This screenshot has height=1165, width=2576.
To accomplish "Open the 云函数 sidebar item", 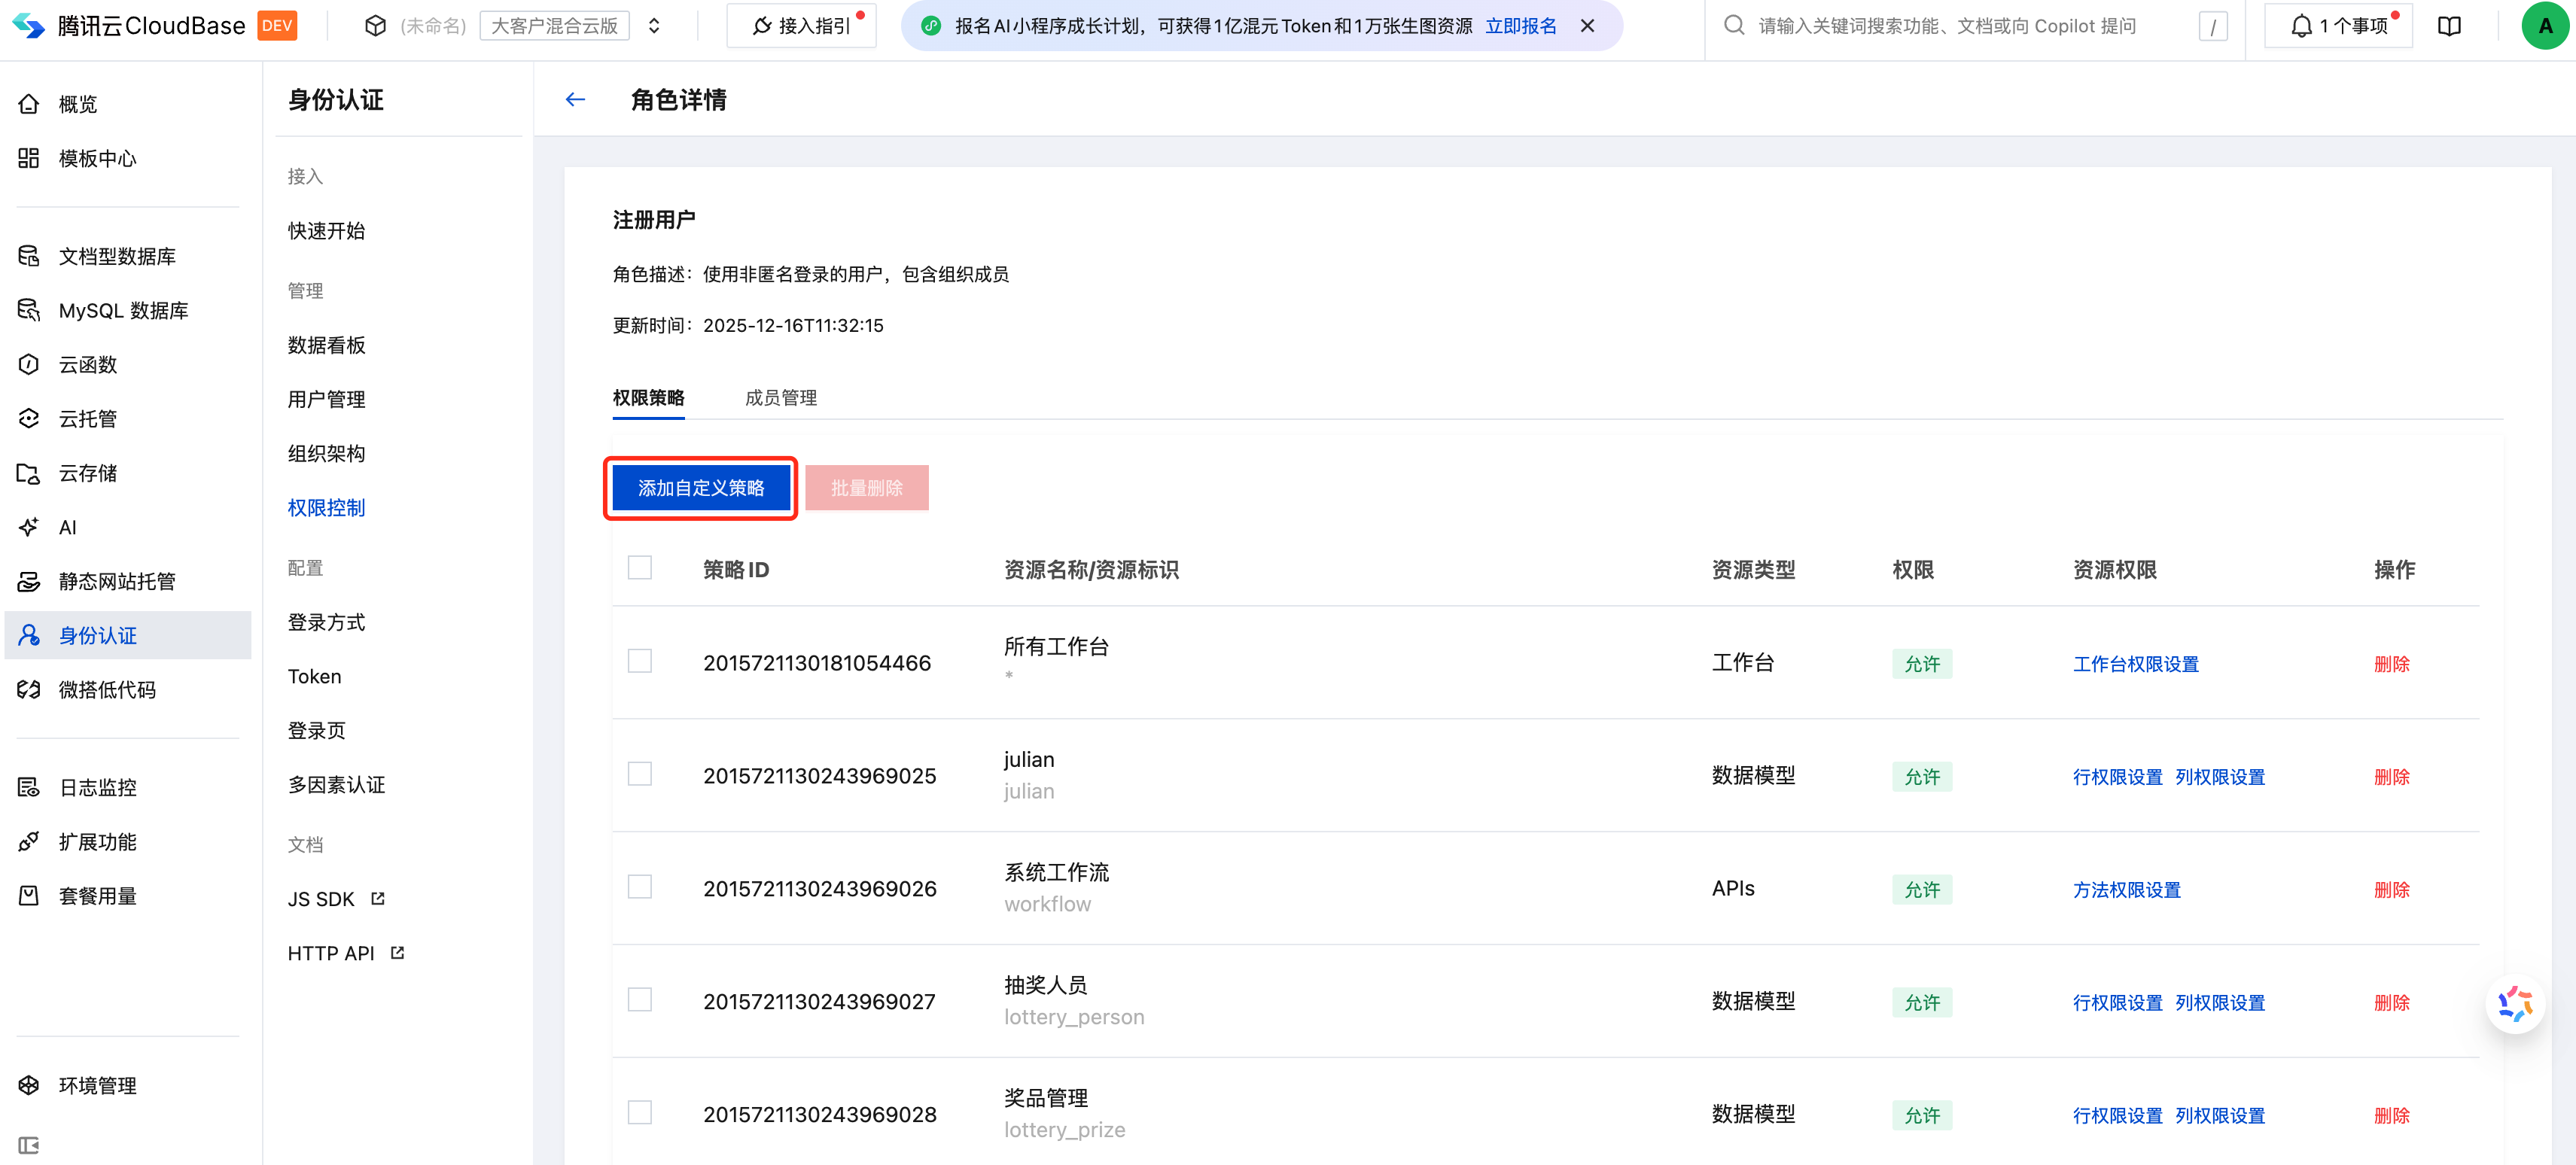I will pos(88,365).
